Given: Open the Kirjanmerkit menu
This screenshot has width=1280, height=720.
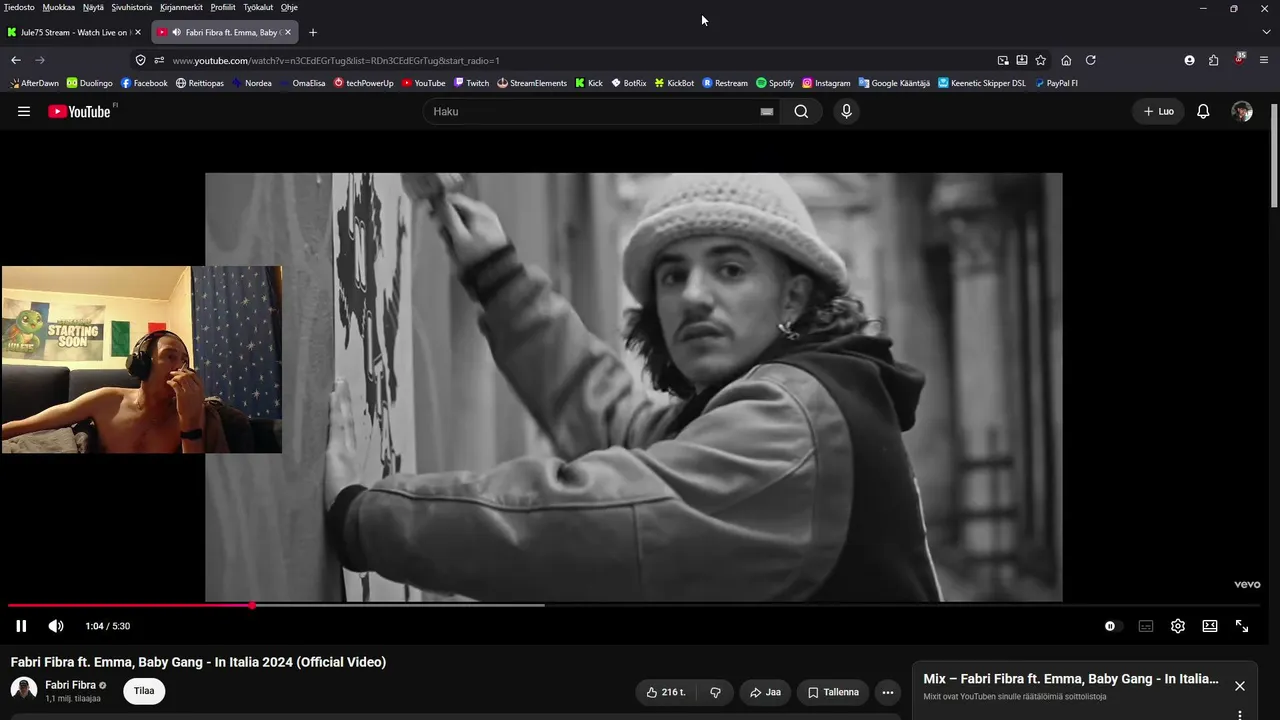Looking at the screenshot, I should pyautogui.click(x=181, y=7).
